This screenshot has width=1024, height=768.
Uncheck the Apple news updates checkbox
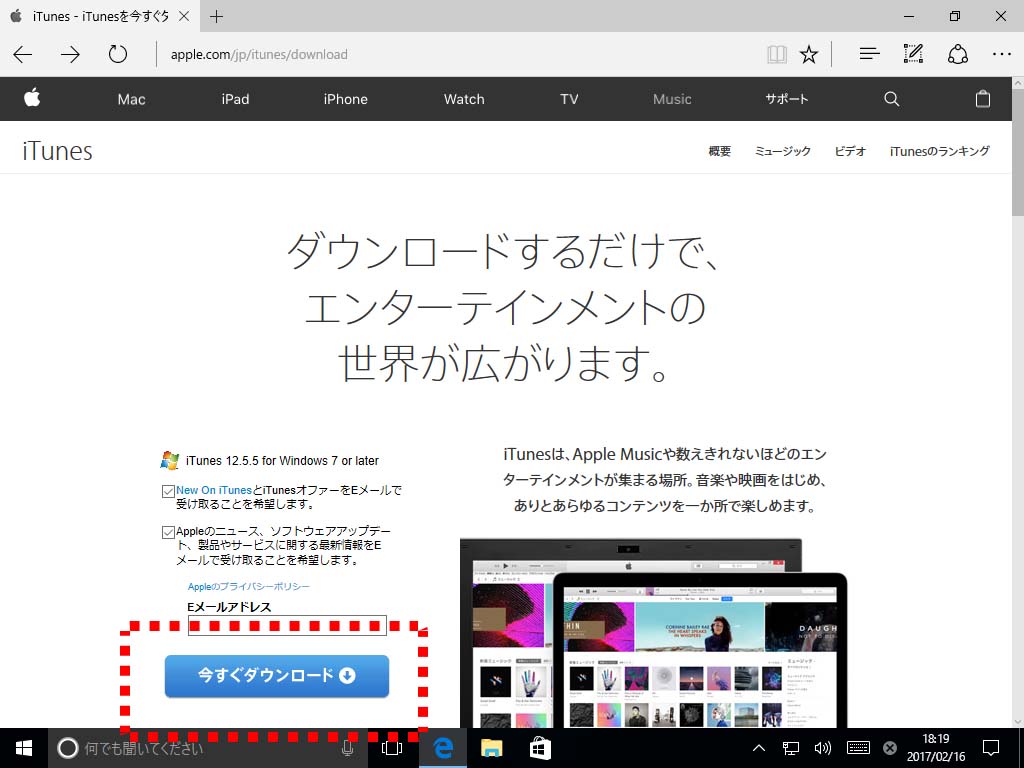point(168,532)
